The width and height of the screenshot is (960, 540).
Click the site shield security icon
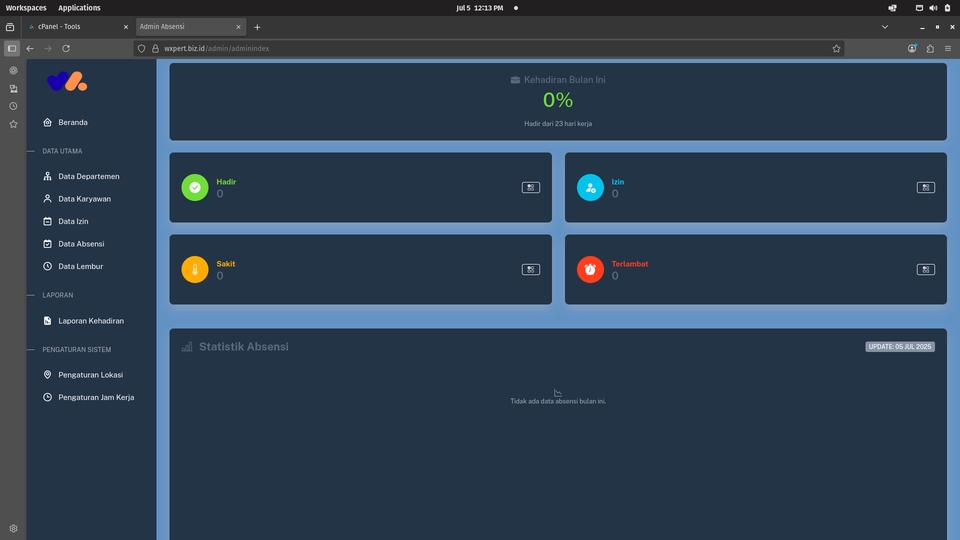pos(141,48)
